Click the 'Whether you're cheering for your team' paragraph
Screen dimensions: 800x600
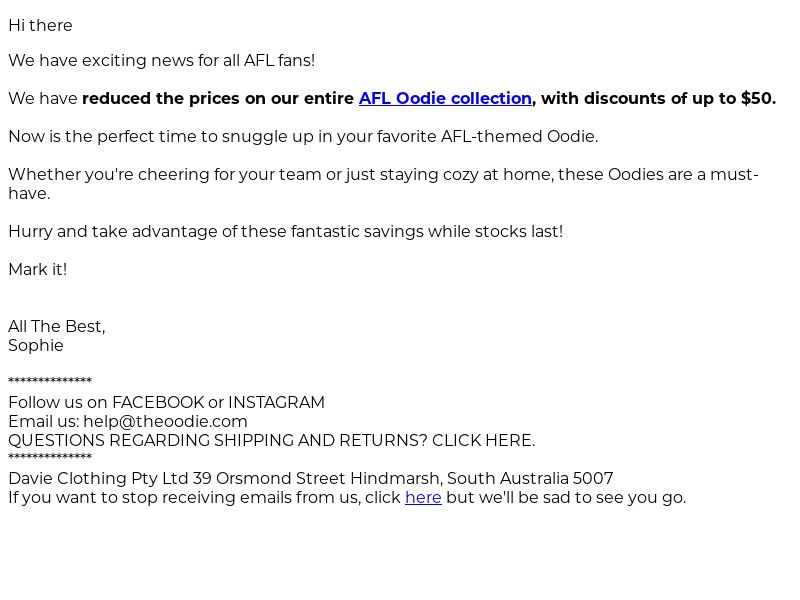click(x=384, y=184)
